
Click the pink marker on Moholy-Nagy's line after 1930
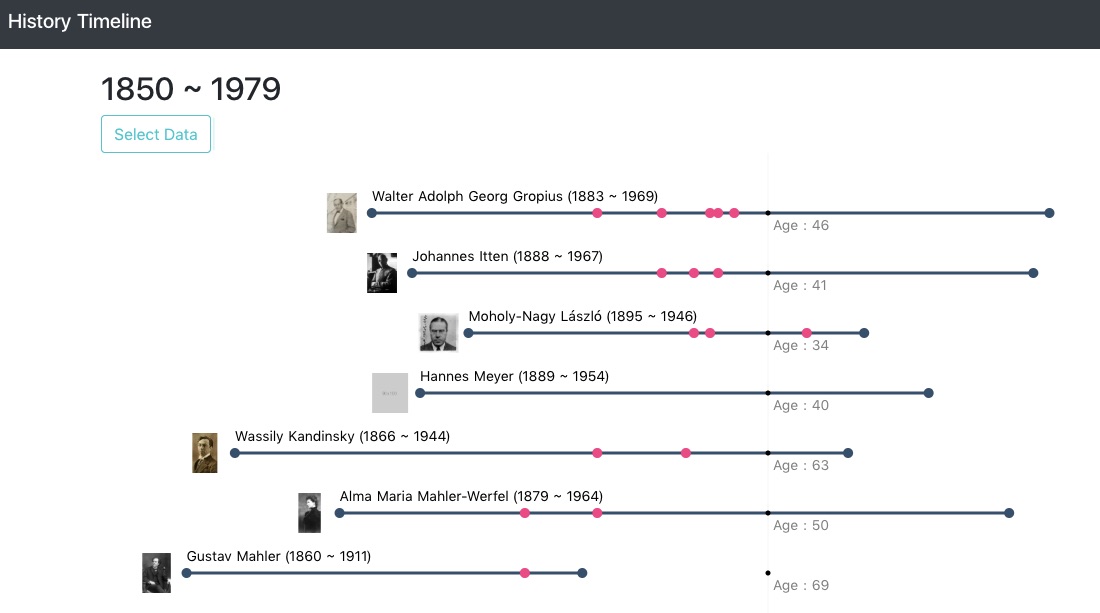coord(806,332)
